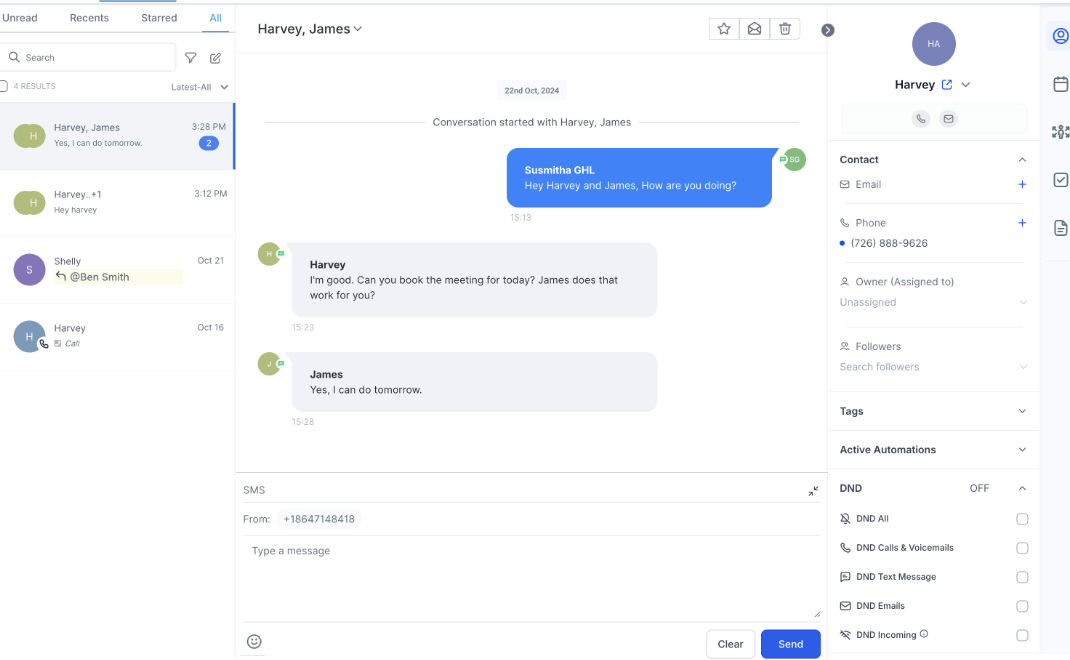Expand the Active Automations section
Image resolution: width=1070 pixels, height=660 pixels.
1022,450
